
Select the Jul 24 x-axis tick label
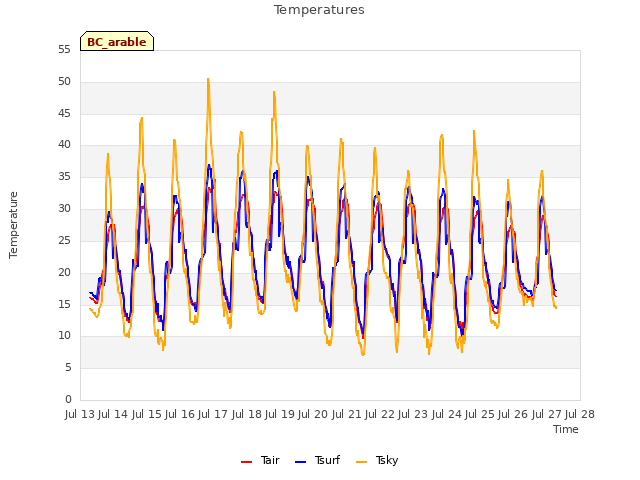(447, 414)
